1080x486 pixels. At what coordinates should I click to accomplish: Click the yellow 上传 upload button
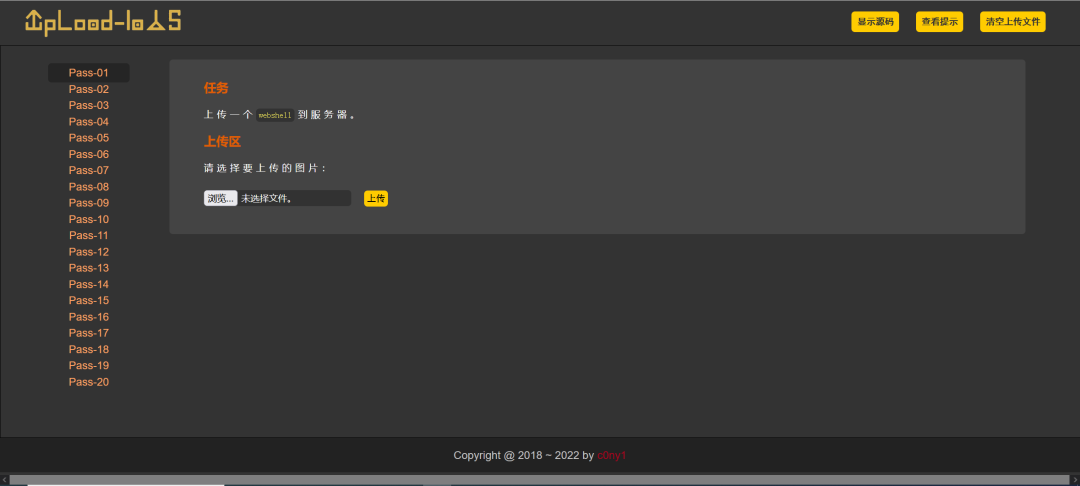tap(376, 198)
